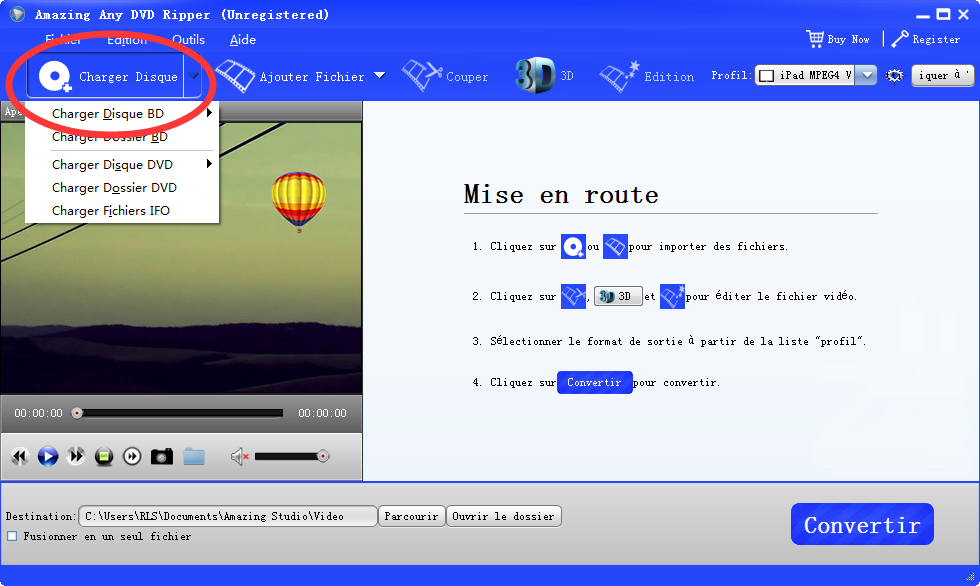Screen dimensions: 980x586
Task: Click the film icon in step 1 instructions
Action: pos(615,247)
